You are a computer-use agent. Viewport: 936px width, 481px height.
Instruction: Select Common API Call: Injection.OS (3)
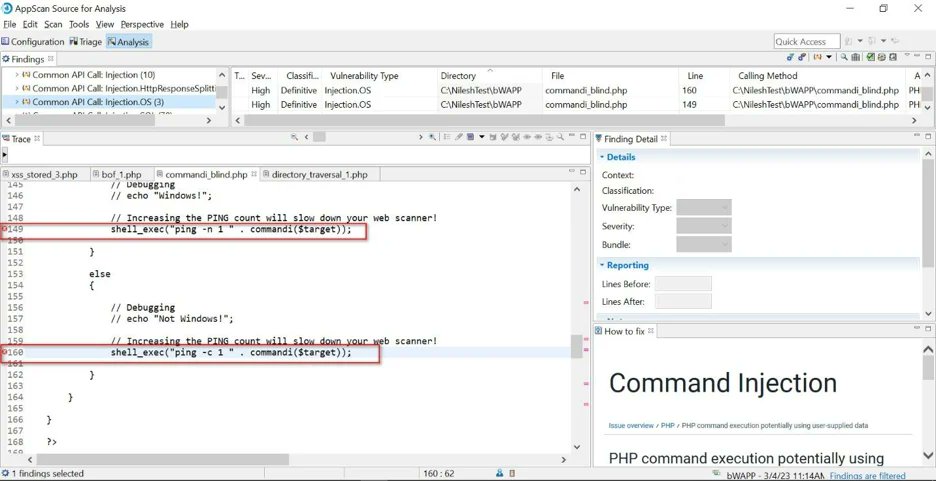98,102
